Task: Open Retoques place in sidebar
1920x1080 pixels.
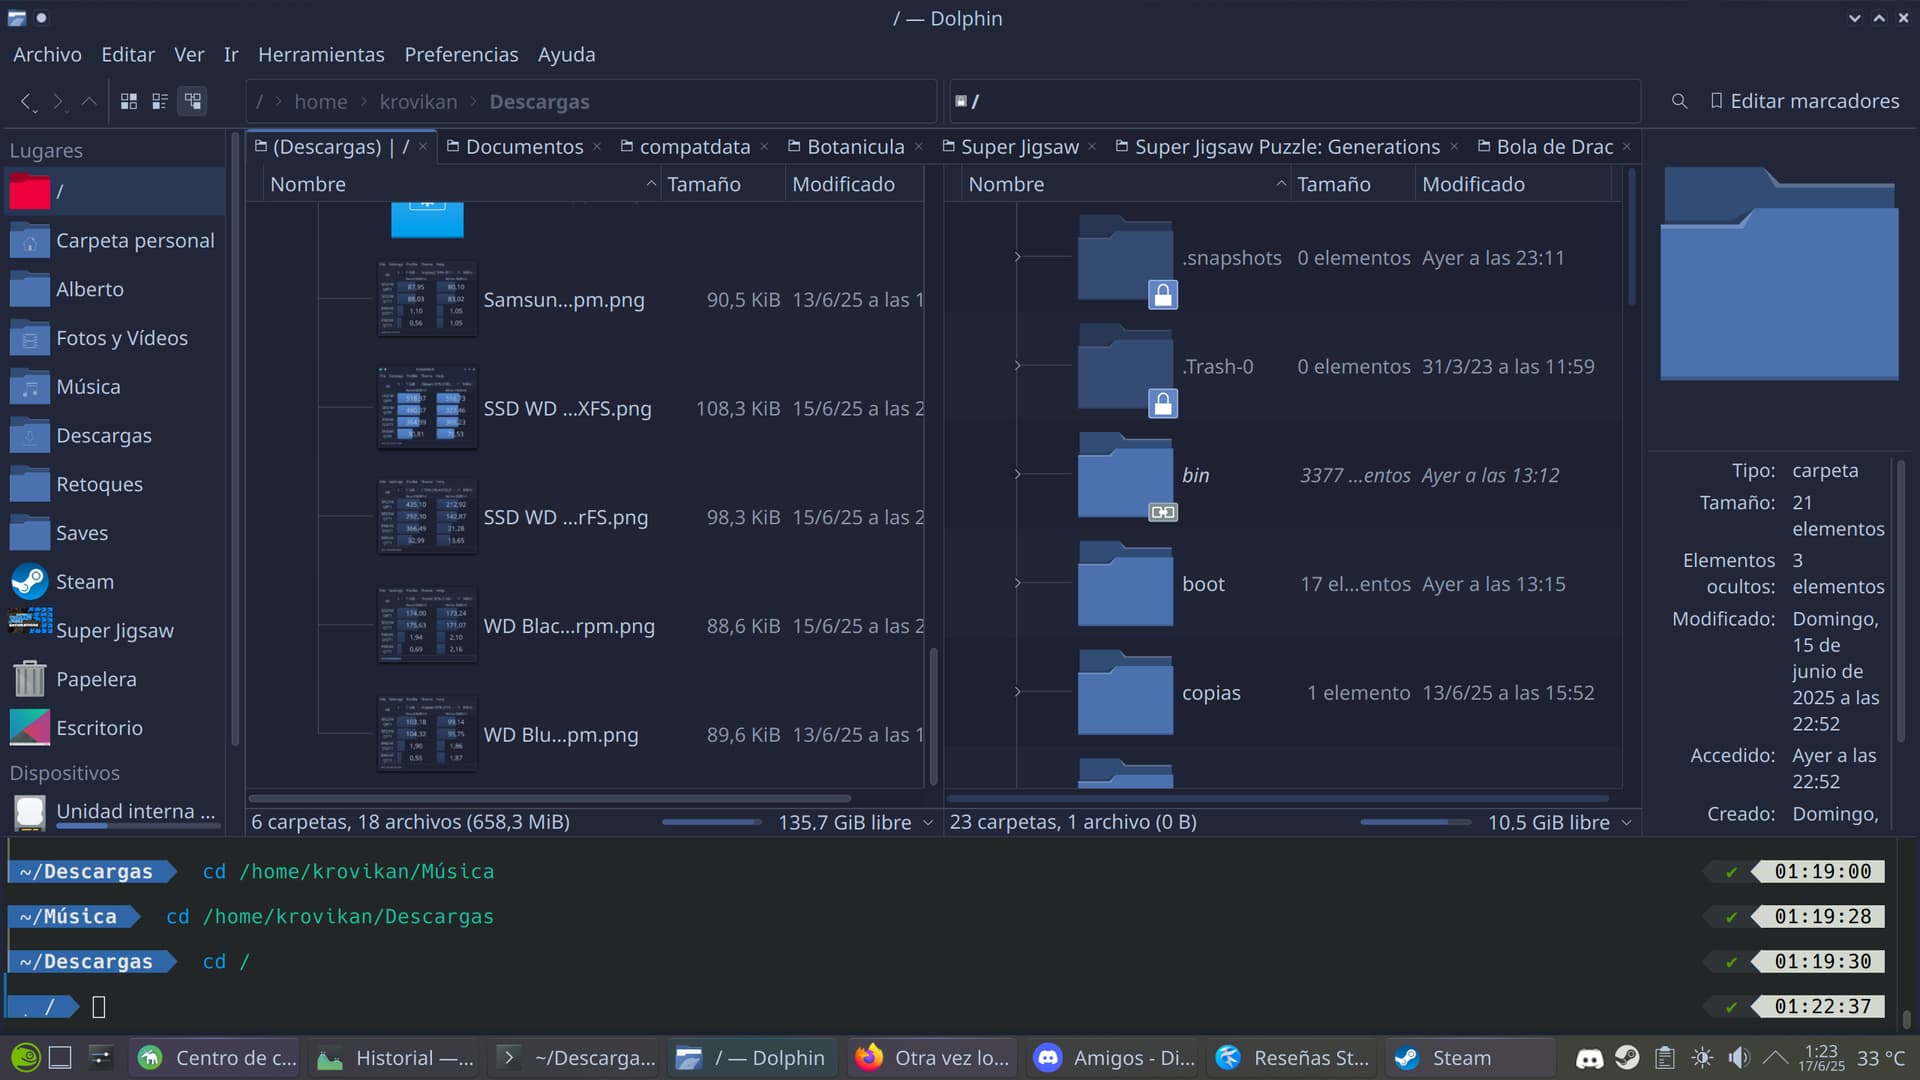Action: coord(115,484)
